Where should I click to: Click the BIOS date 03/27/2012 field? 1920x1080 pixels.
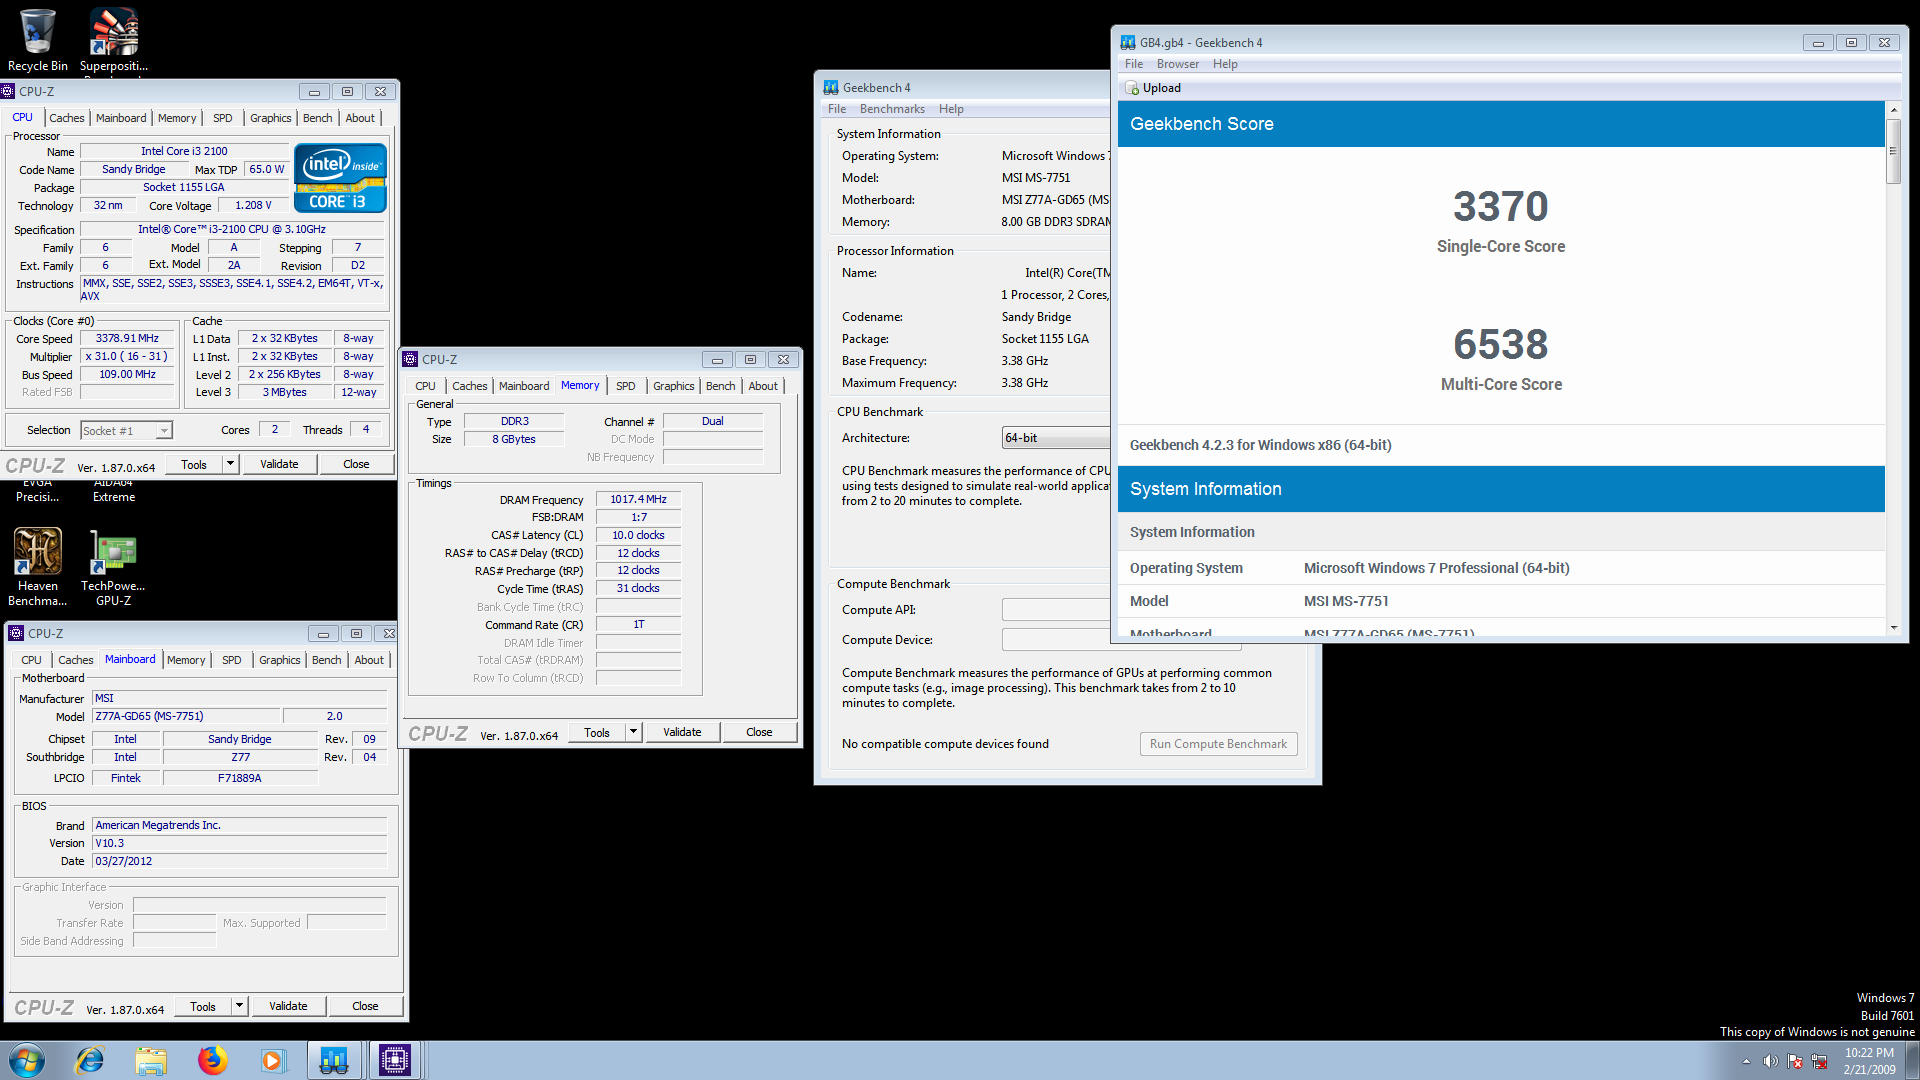pos(239,861)
